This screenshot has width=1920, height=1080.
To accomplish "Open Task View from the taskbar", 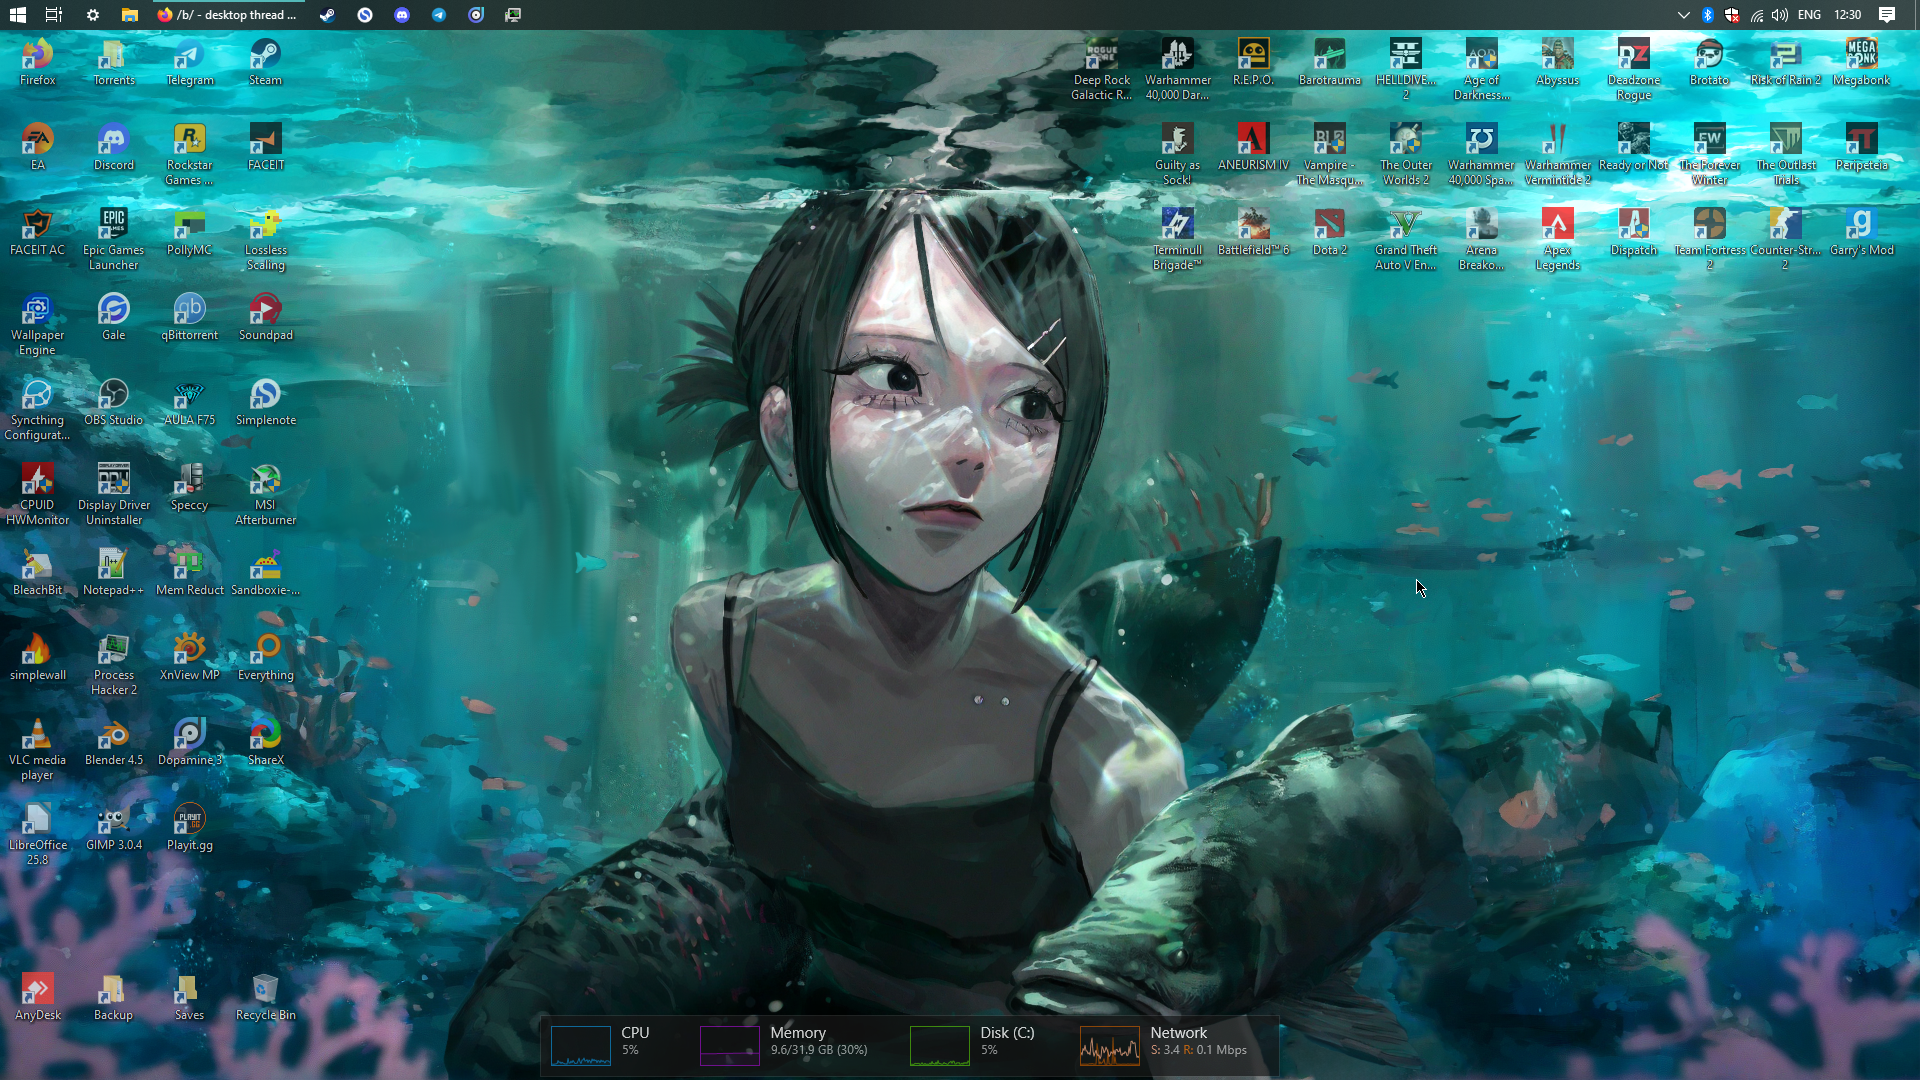I will [x=54, y=15].
